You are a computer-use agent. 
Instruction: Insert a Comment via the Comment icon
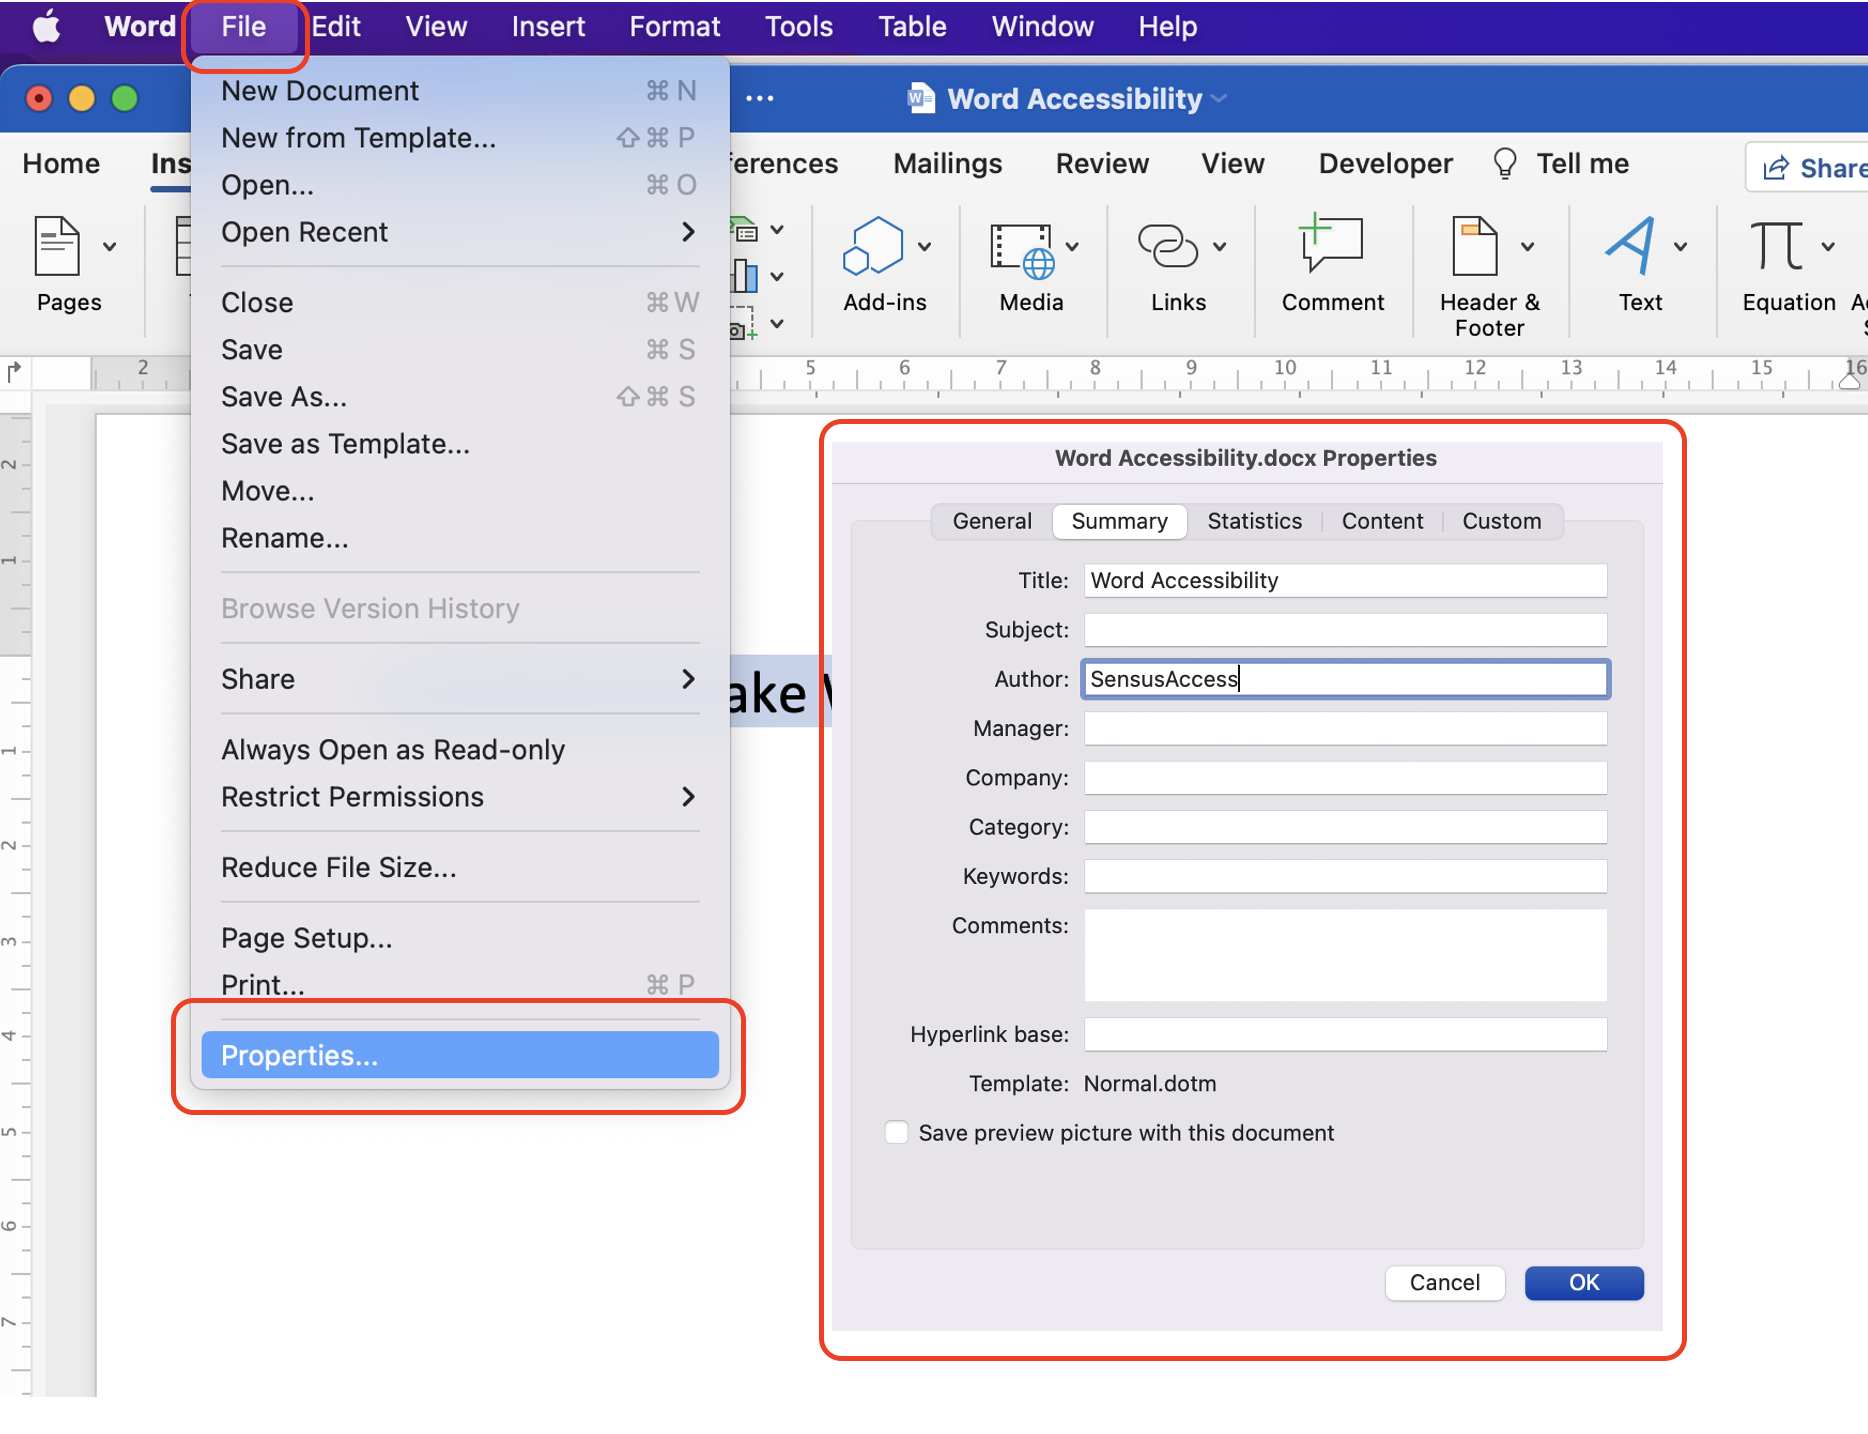1331,245
